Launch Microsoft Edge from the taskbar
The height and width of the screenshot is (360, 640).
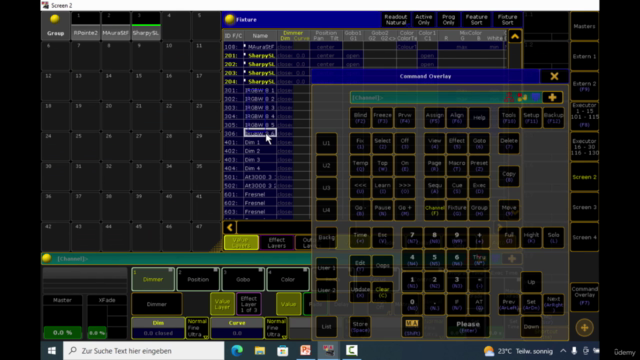(237, 351)
